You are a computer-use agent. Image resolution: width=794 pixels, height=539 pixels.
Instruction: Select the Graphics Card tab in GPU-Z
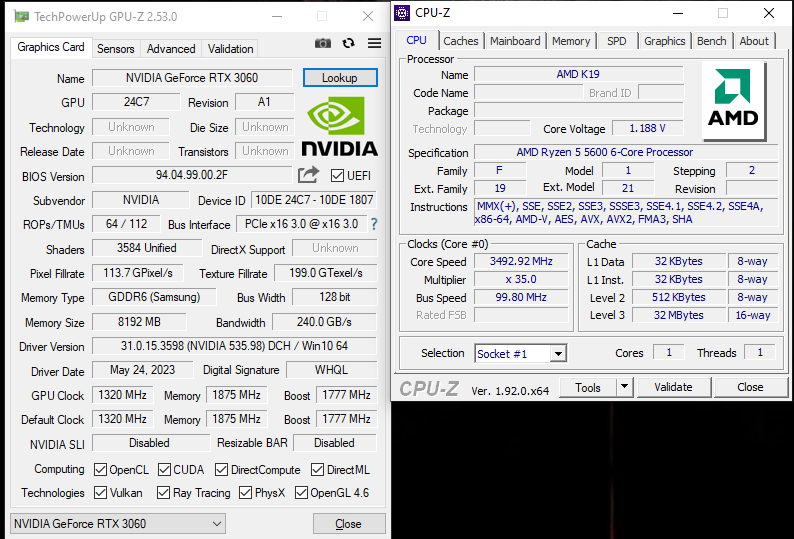(x=51, y=47)
